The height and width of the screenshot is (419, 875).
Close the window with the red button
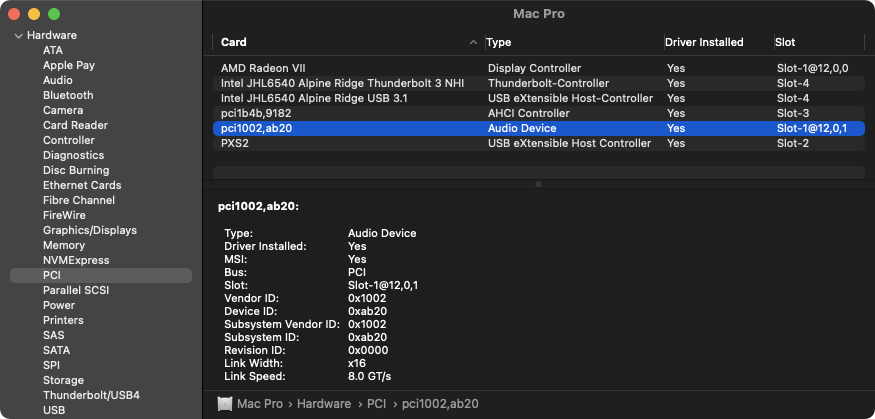[x=14, y=14]
